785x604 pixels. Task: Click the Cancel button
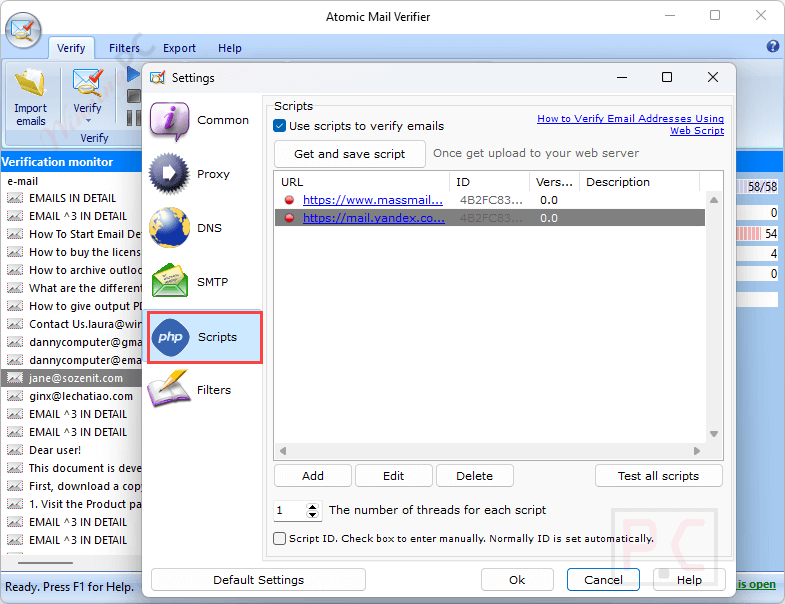[603, 580]
